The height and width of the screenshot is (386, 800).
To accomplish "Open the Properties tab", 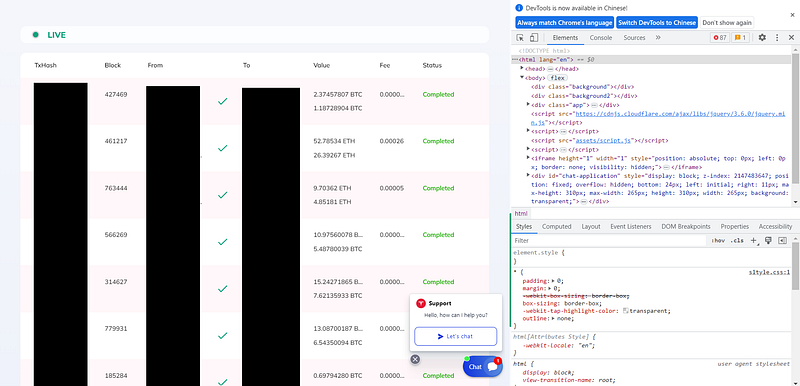I will point(735,226).
